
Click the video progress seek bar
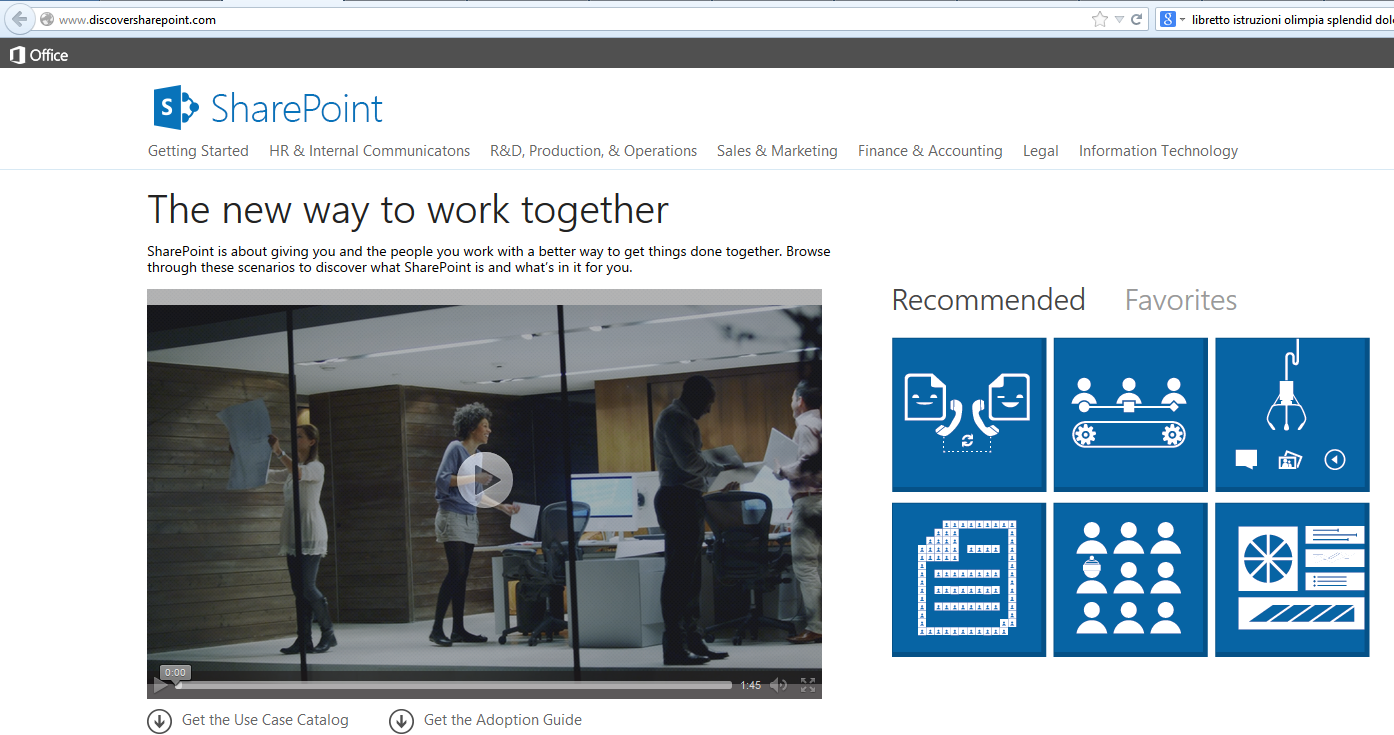click(454, 685)
